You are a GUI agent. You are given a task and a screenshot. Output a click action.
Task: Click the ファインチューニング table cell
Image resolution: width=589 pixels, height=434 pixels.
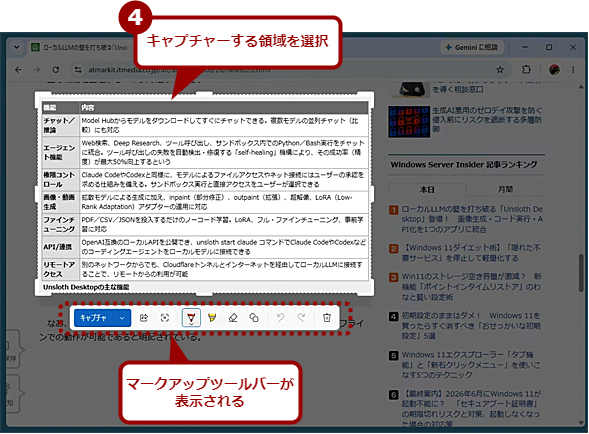(x=60, y=224)
